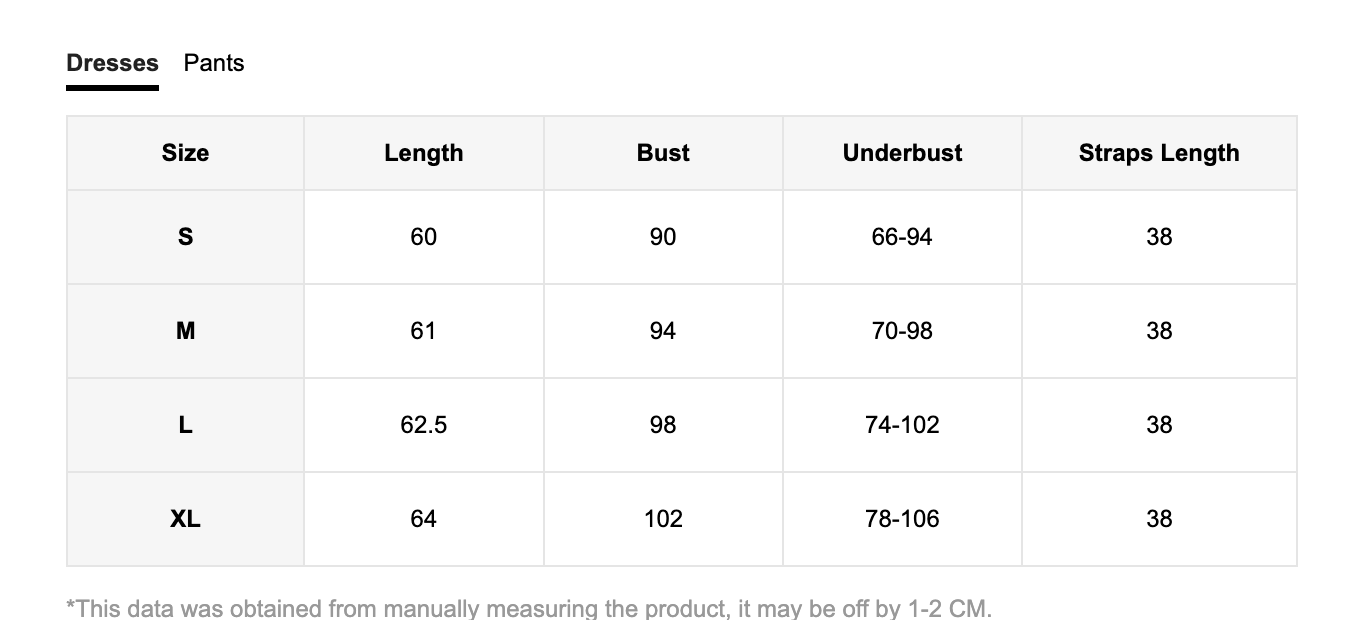Screen dimensions: 1364x620
Task: Select the S size row label
Action: tap(186, 237)
